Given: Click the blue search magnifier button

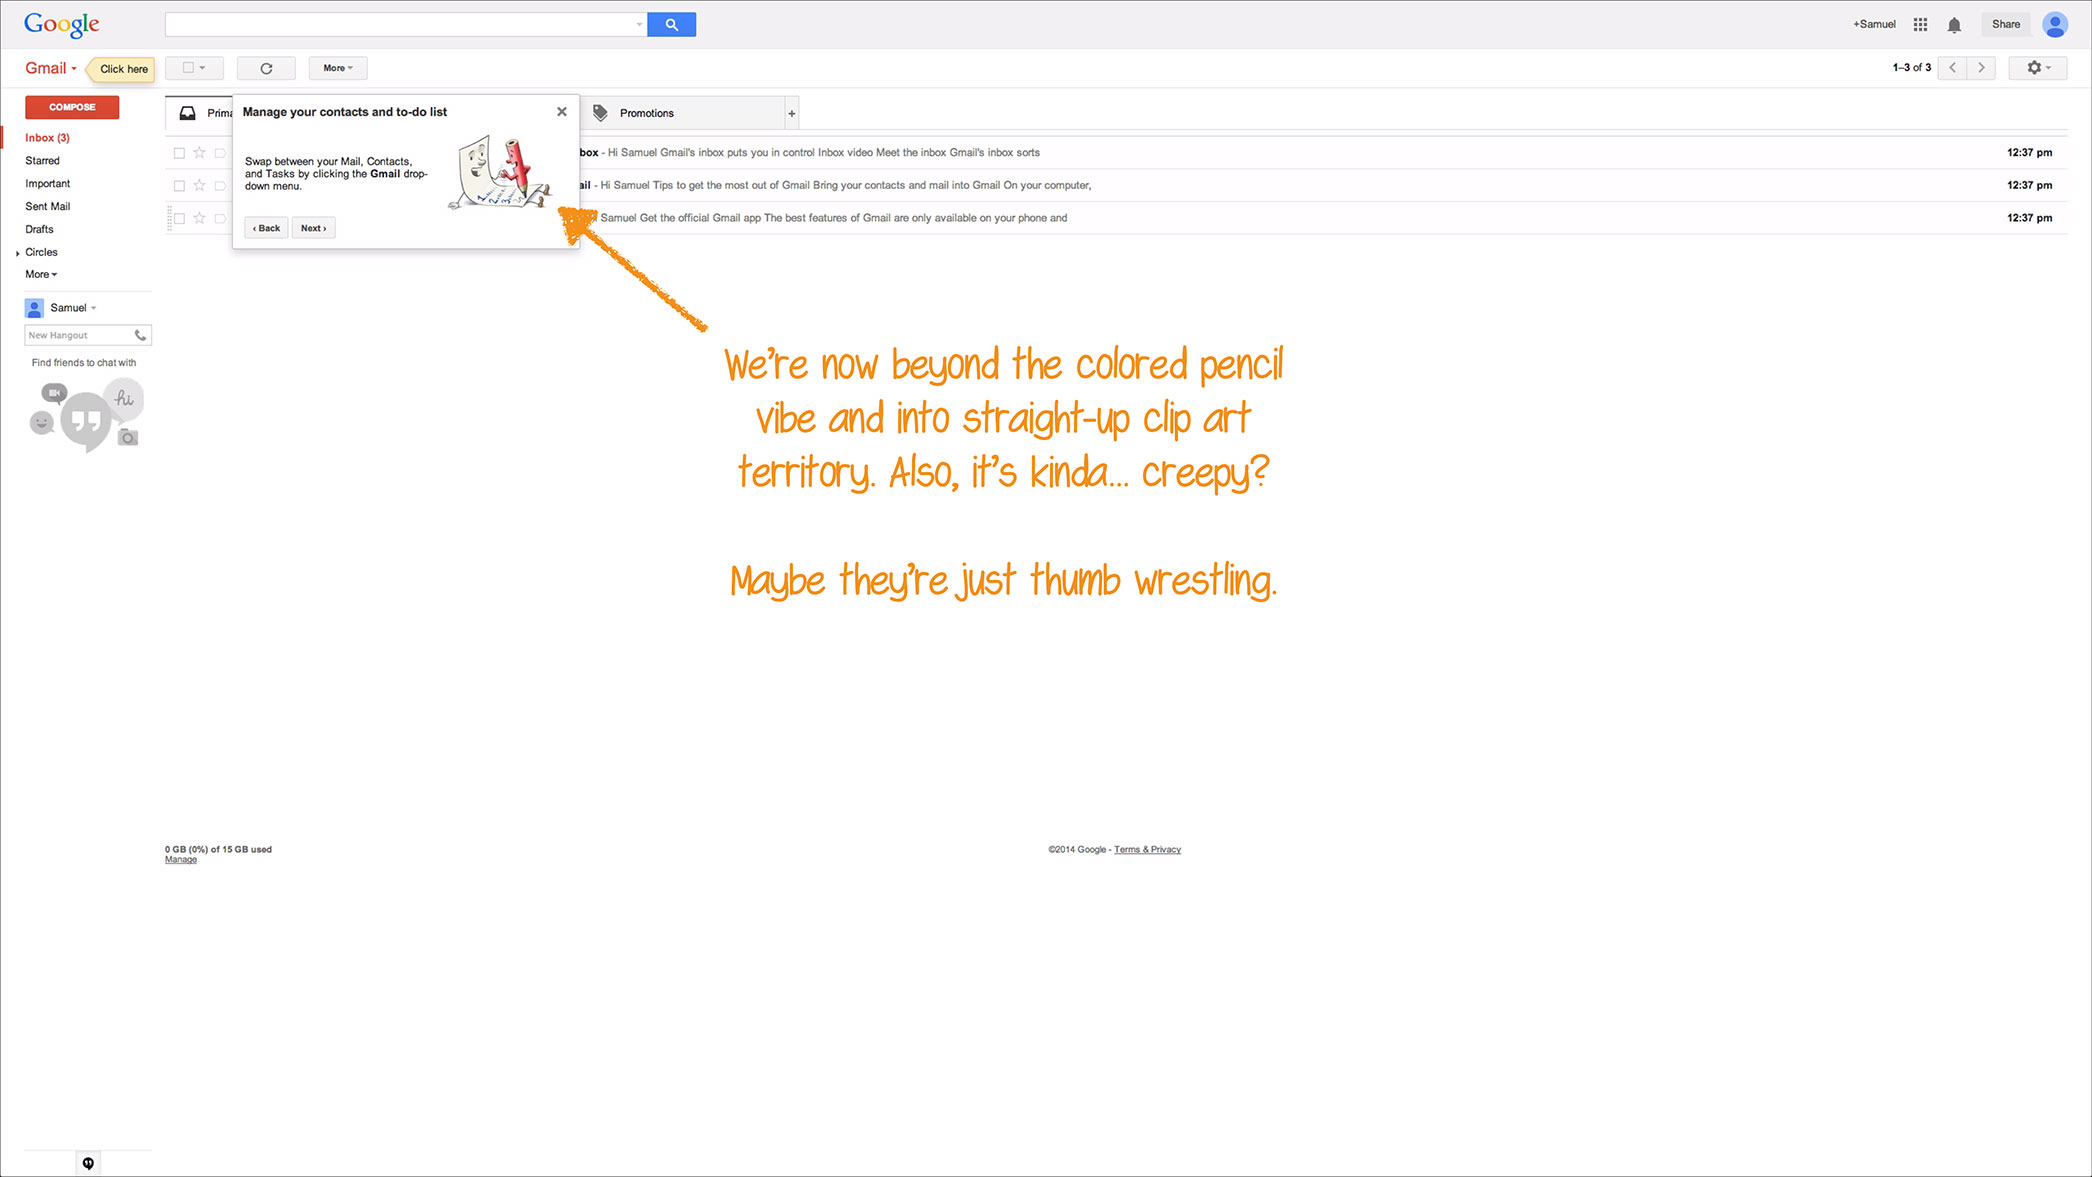Looking at the screenshot, I should pyautogui.click(x=671, y=24).
